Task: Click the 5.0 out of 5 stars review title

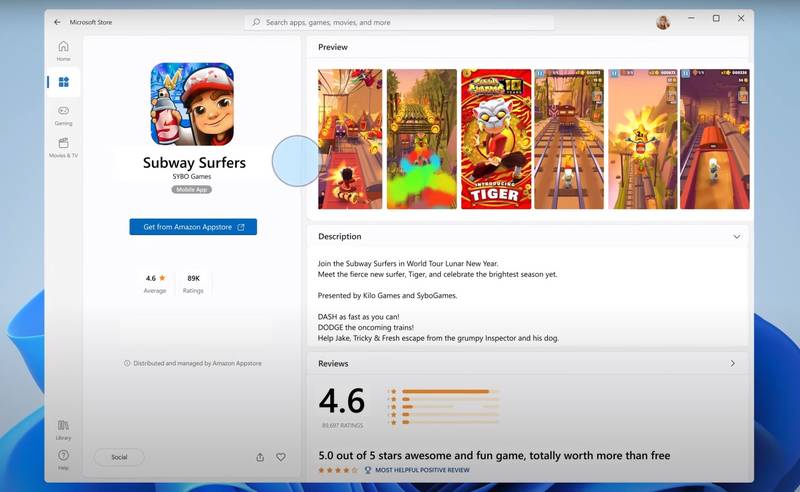Action: 494,455
